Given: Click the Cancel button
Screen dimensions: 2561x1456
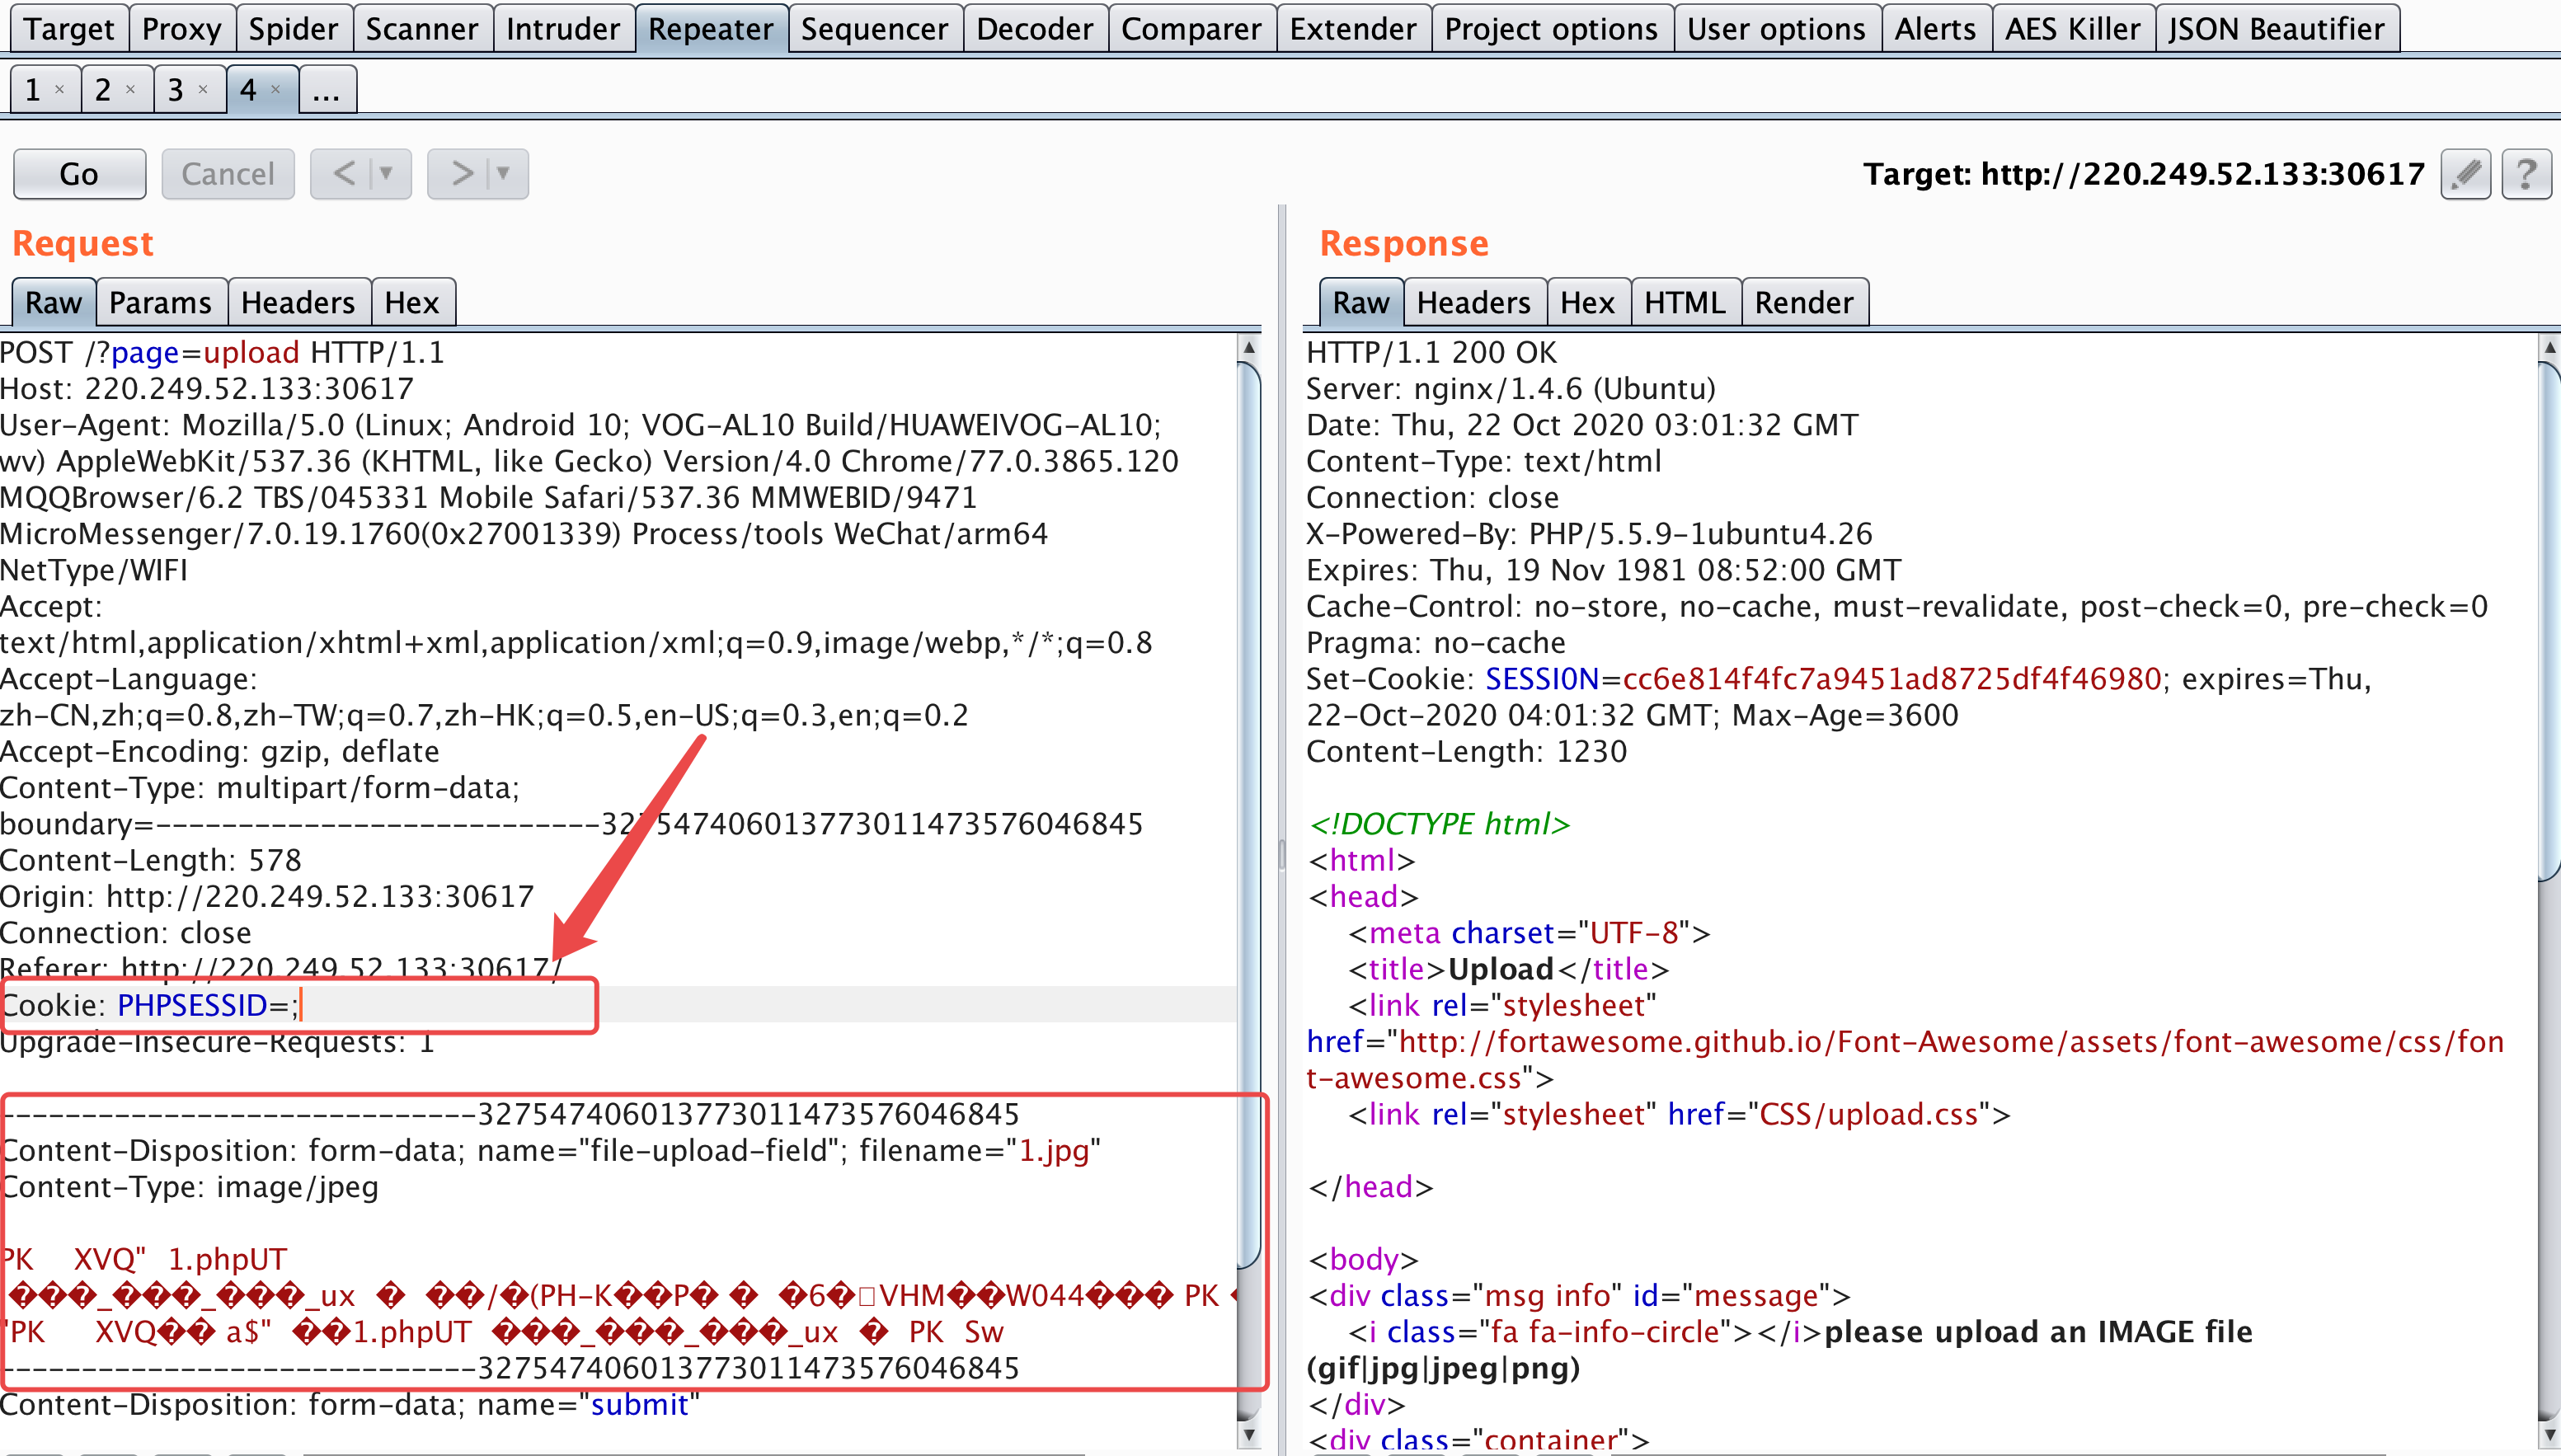Looking at the screenshot, I should 228,174.
